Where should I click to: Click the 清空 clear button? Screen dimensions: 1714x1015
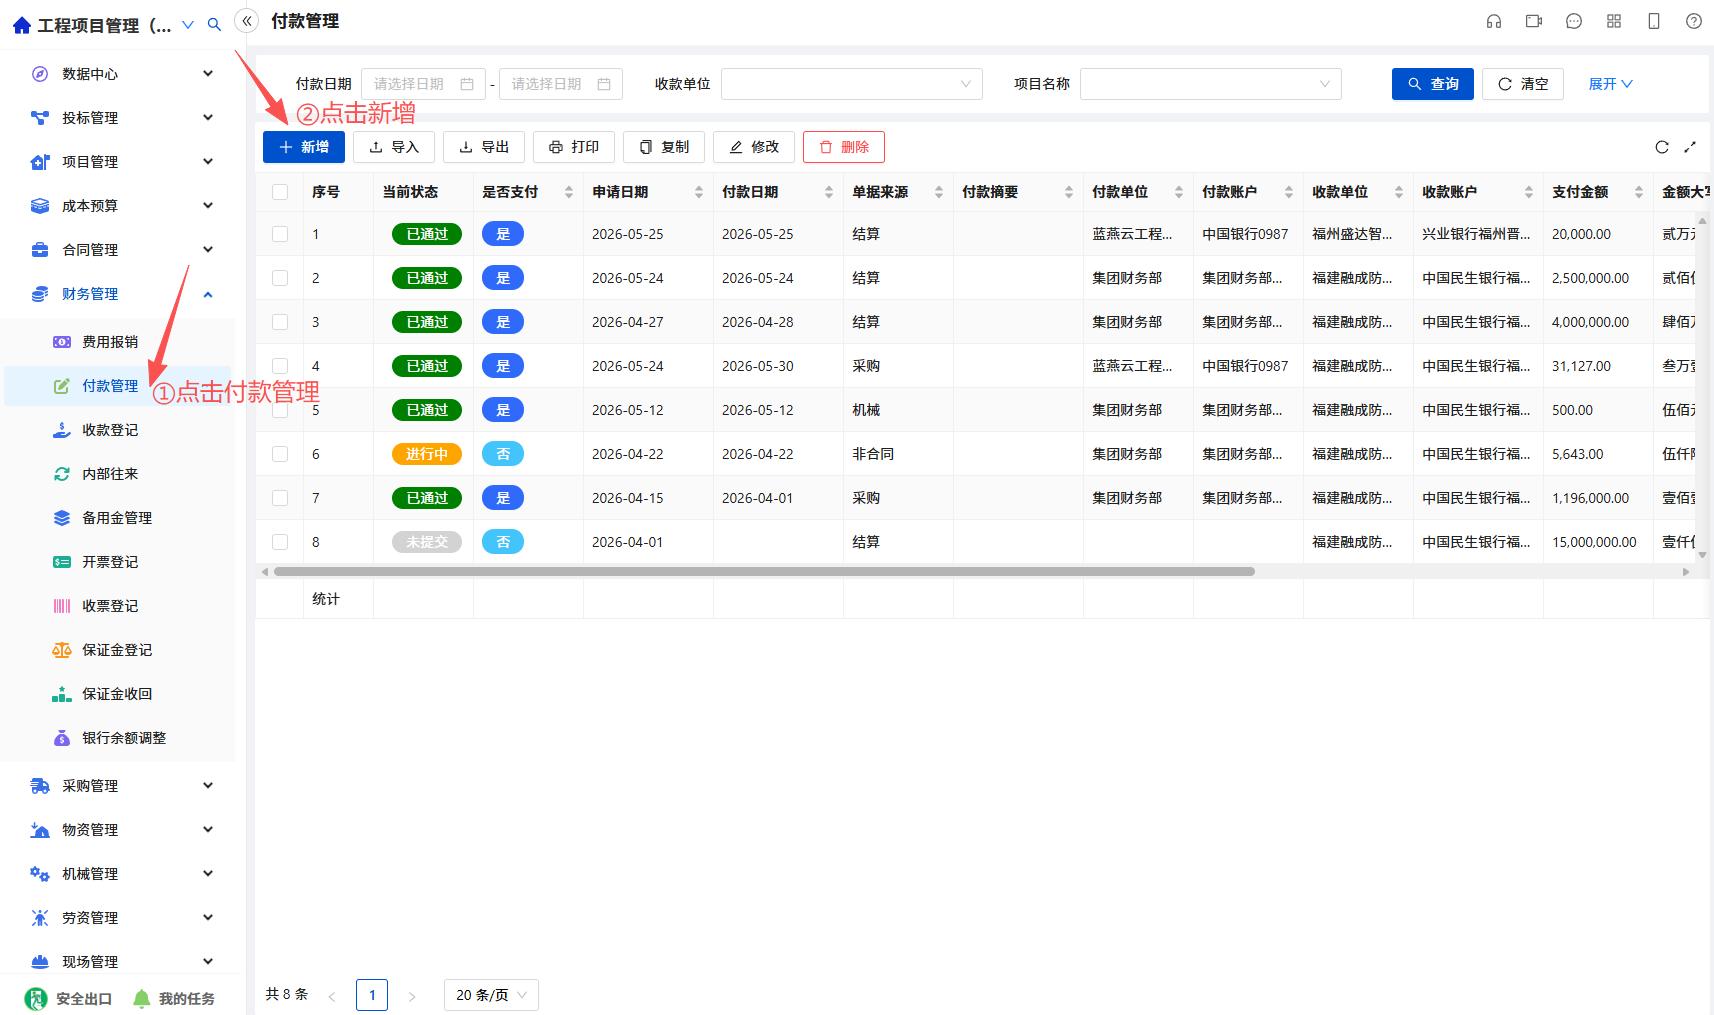point(1523,84)
